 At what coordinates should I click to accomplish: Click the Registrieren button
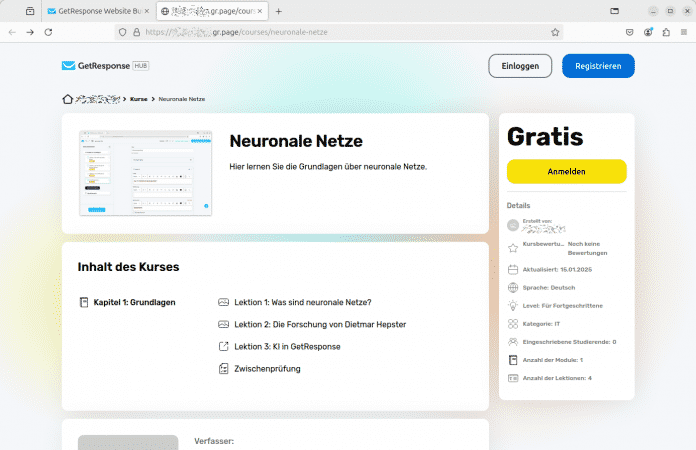click(598, 66)
